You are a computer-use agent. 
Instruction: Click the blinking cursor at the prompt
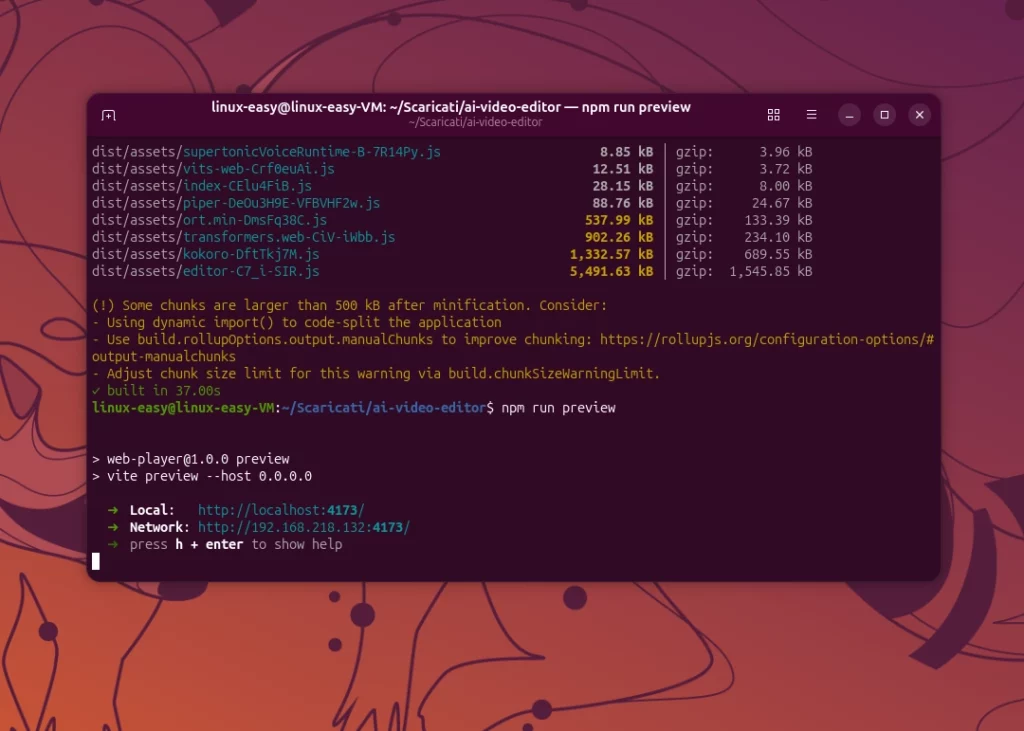tap(96, 561)
